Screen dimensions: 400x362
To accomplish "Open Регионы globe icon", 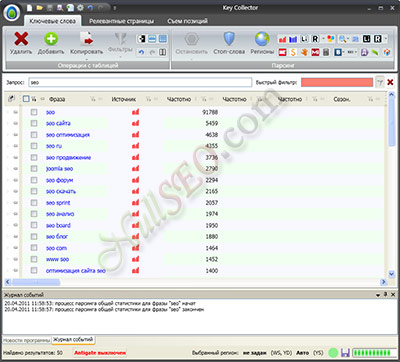I will (262, 39).
